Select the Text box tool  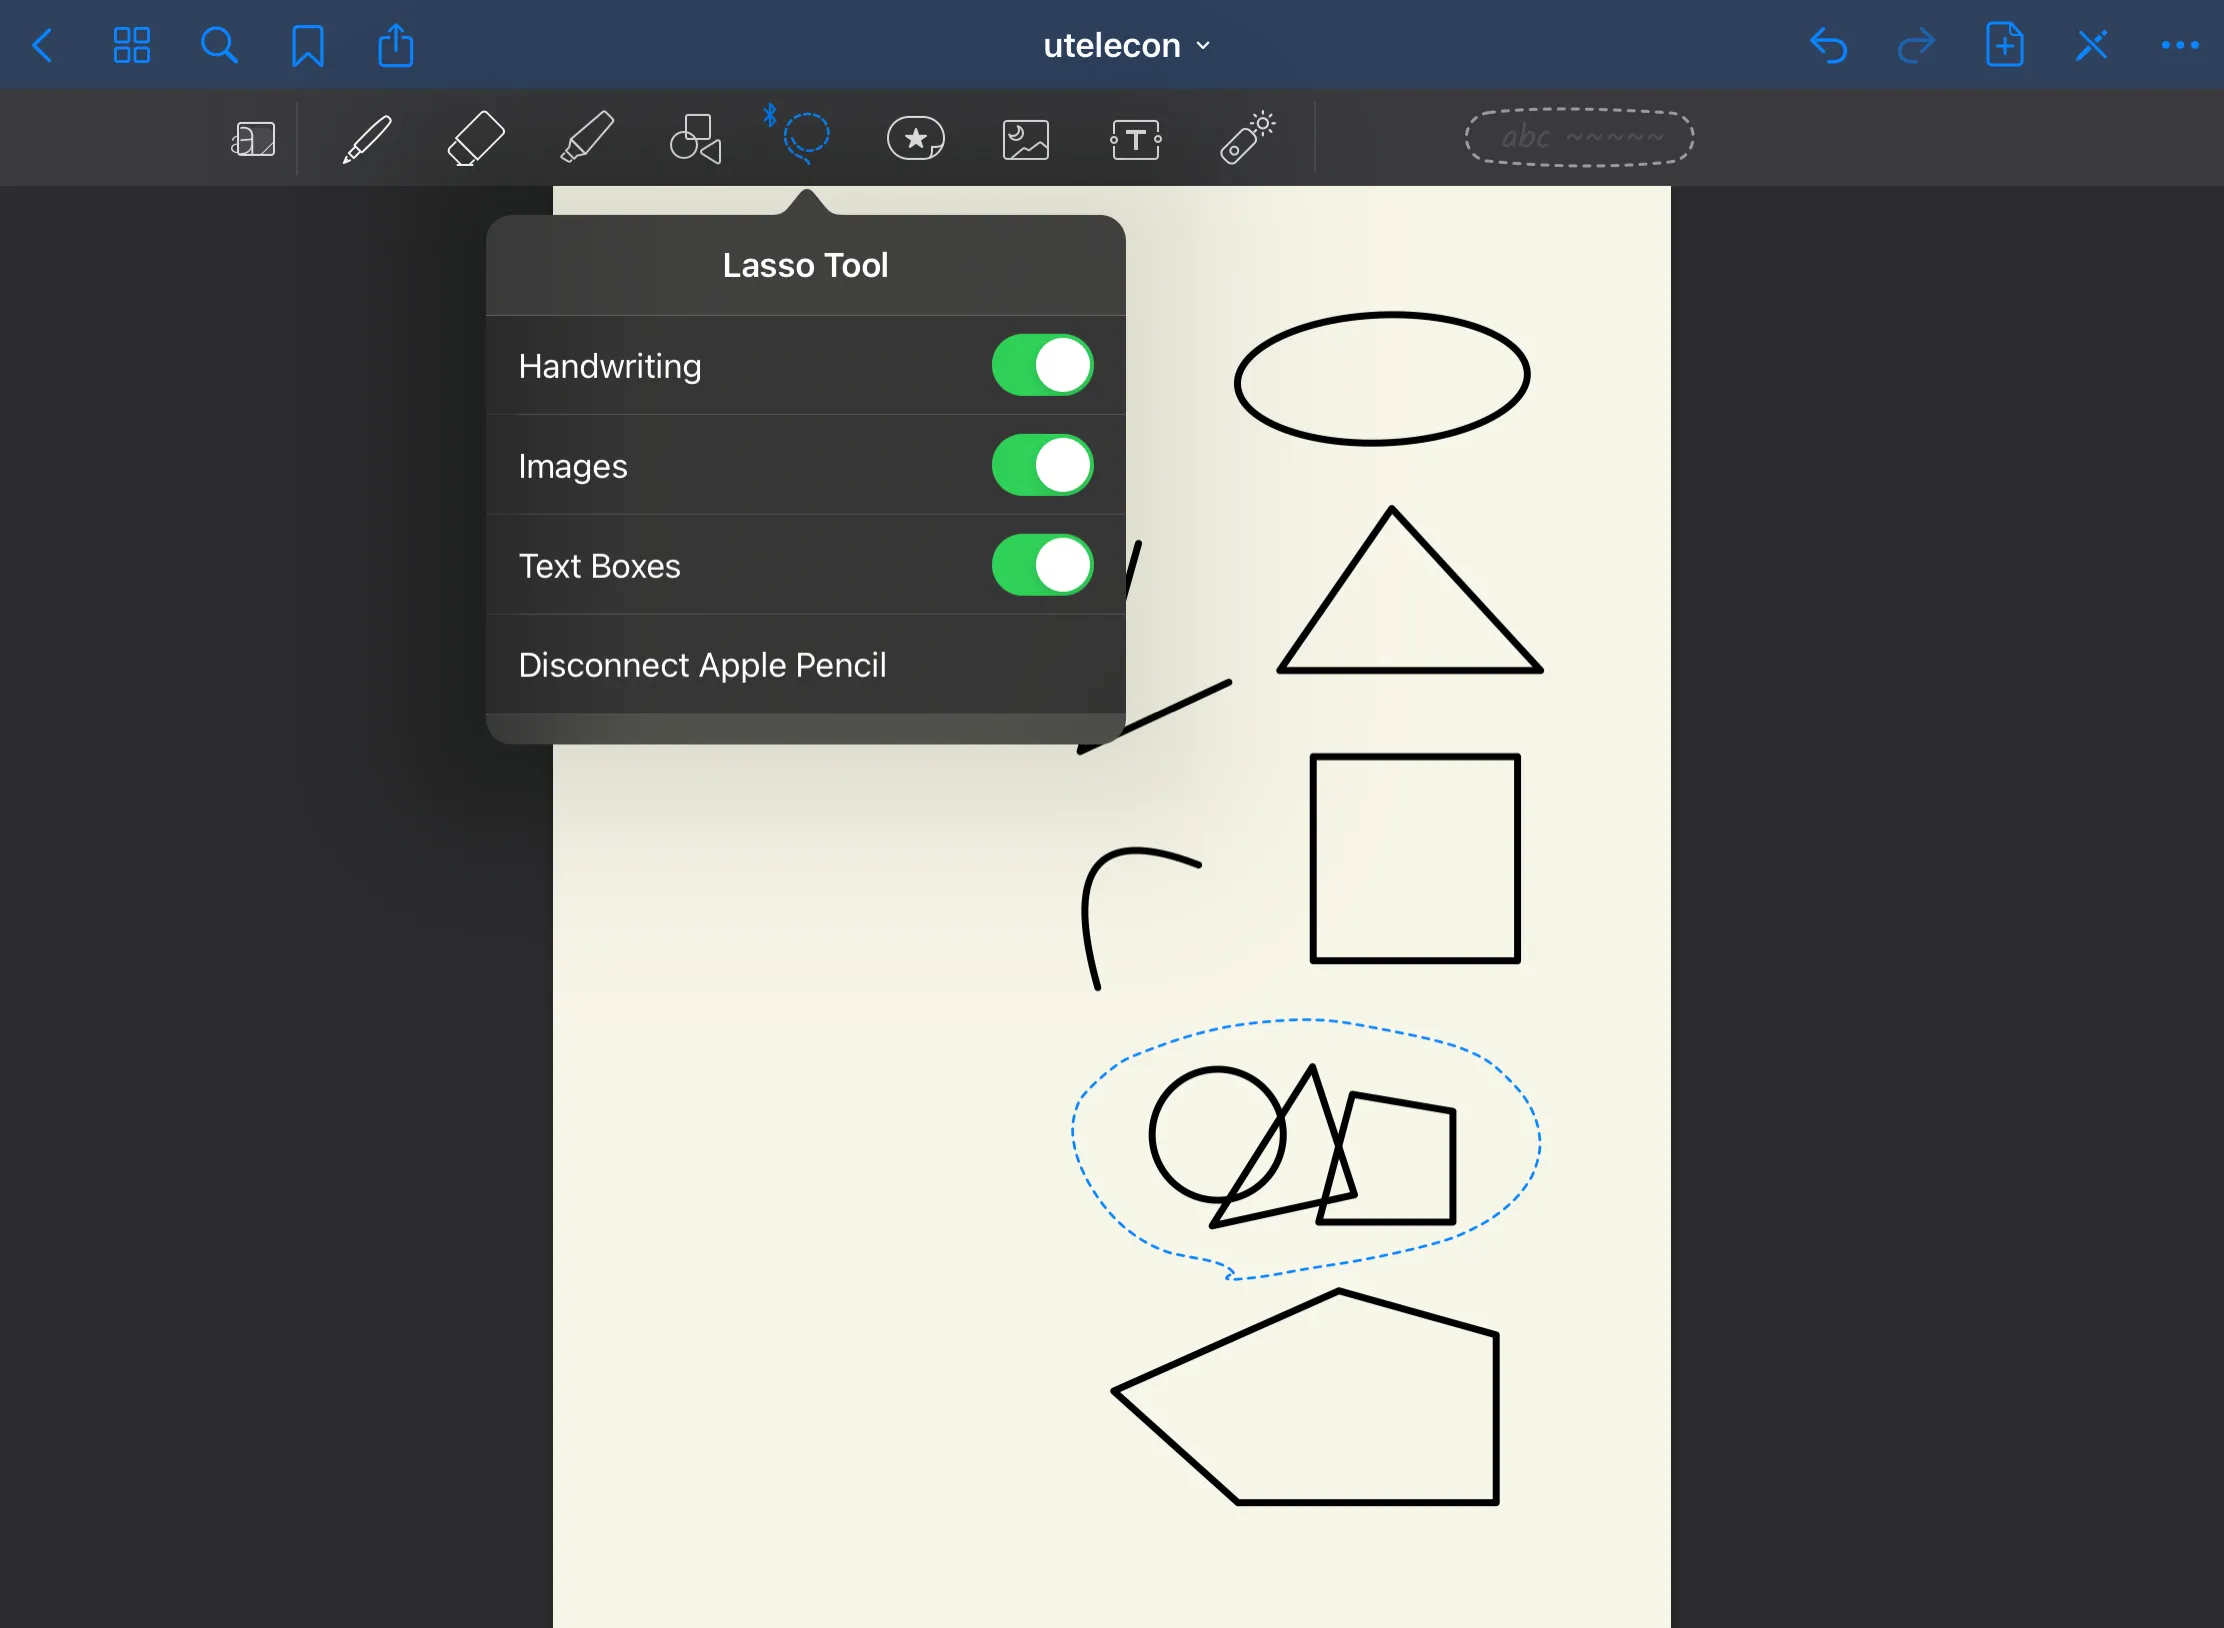point(1135,139)
